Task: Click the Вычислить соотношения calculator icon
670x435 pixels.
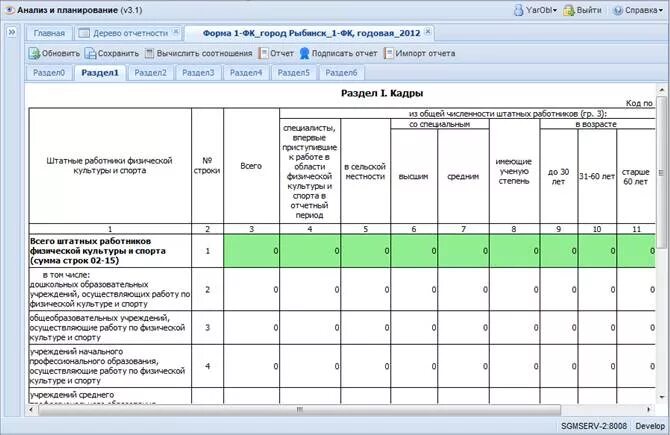Action: [149, 53]
